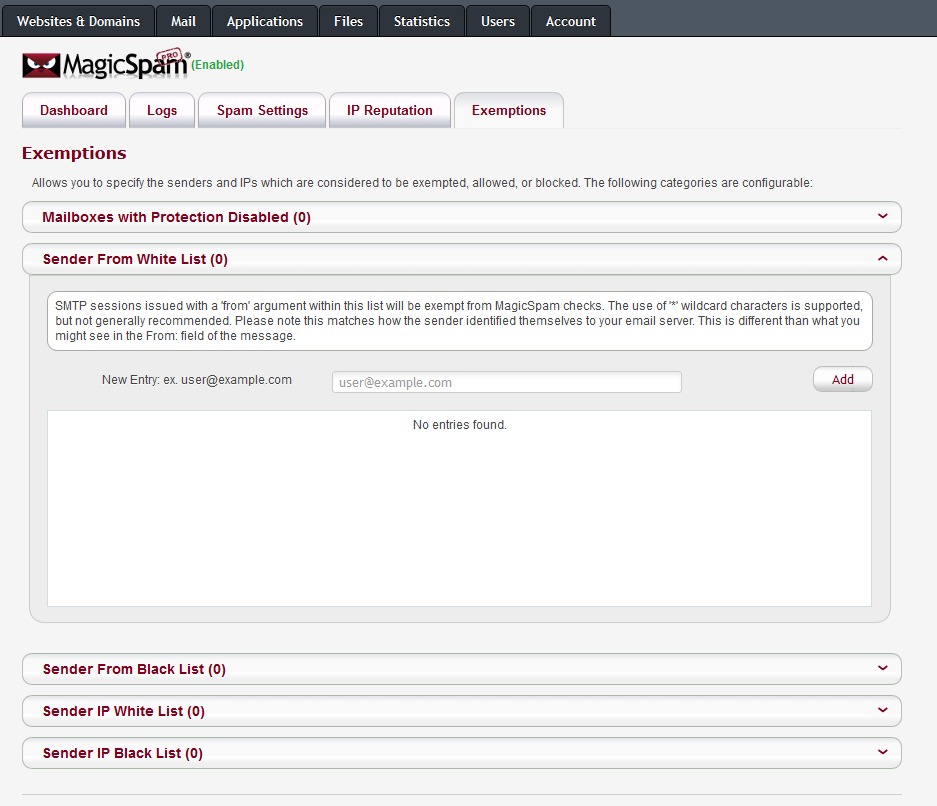Image resolution: width=937 pixels, height=806 pixels.
Task: Open the Mail tab
Action: click(183, 22)
